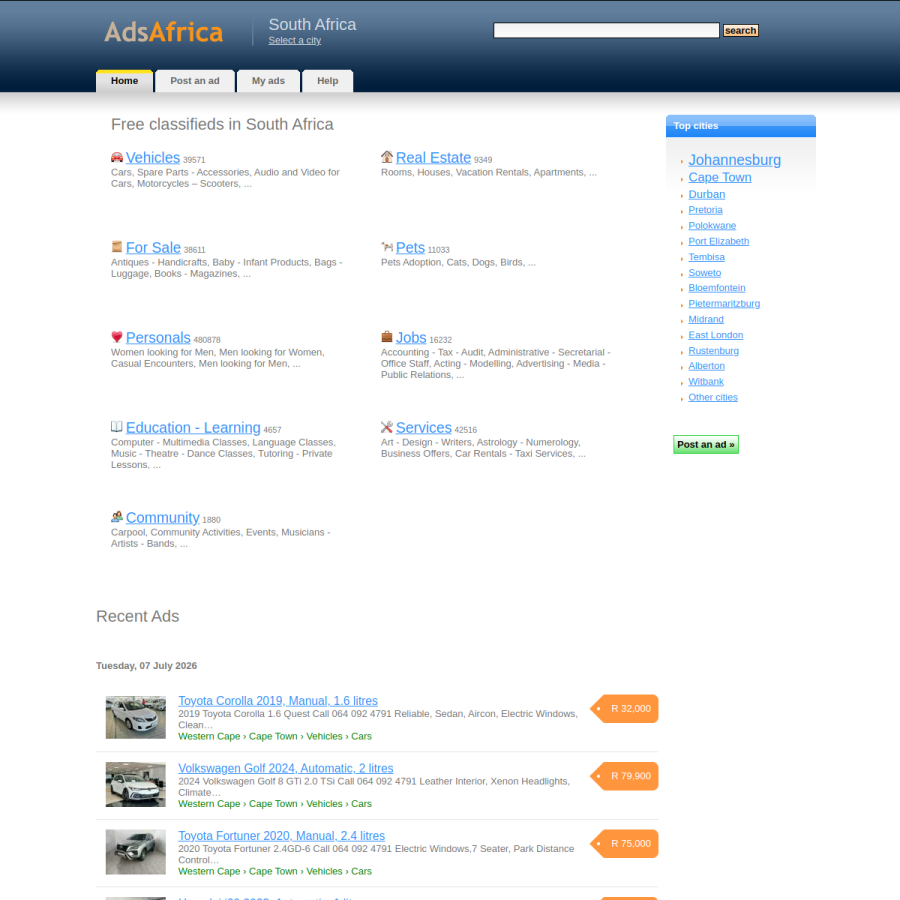900x900 pixels.
Task: Click the book icon beside Education - Learning
Action: point(117,426)
